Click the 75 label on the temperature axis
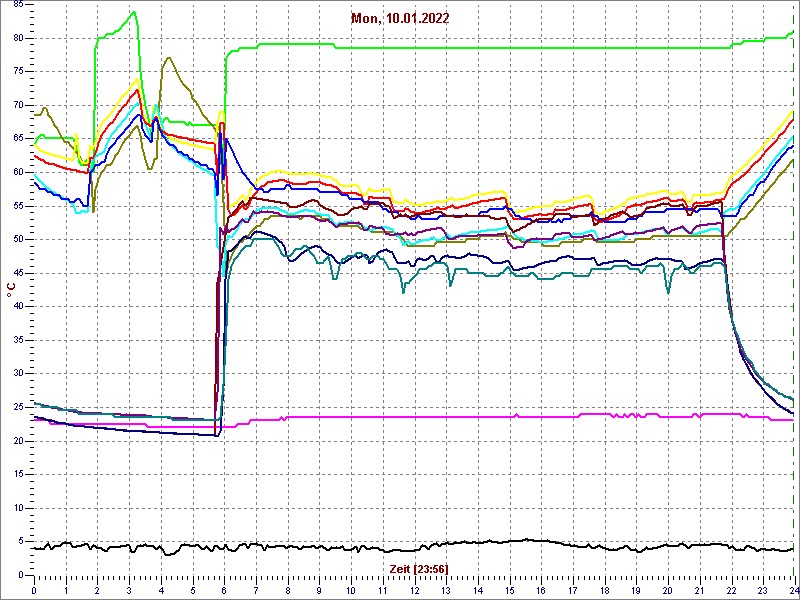Image resolution: width=800 pixels, height=600 pixels. coord(18,72)
